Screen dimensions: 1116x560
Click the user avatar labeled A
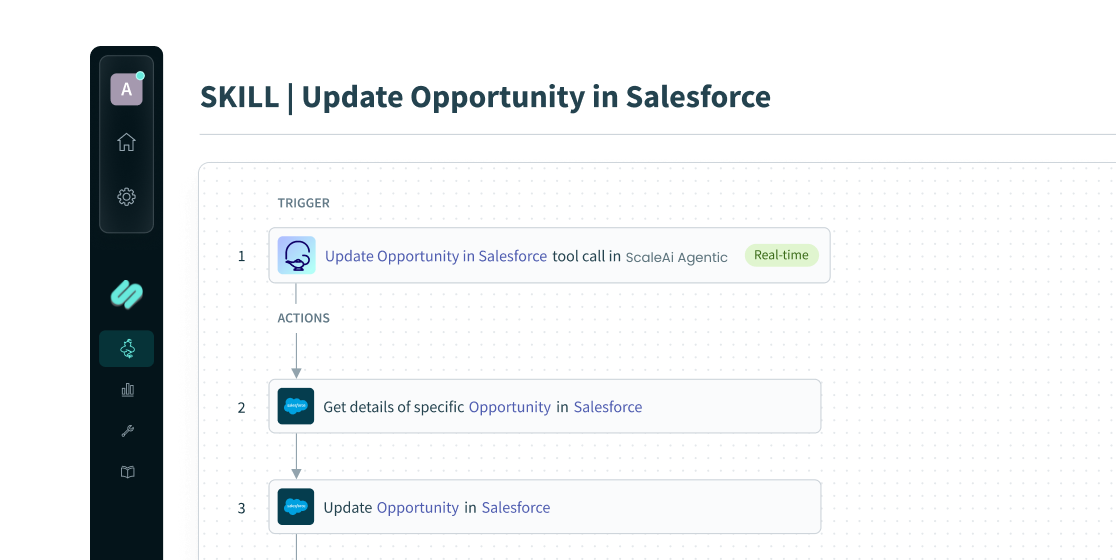[x=127, y=89]
